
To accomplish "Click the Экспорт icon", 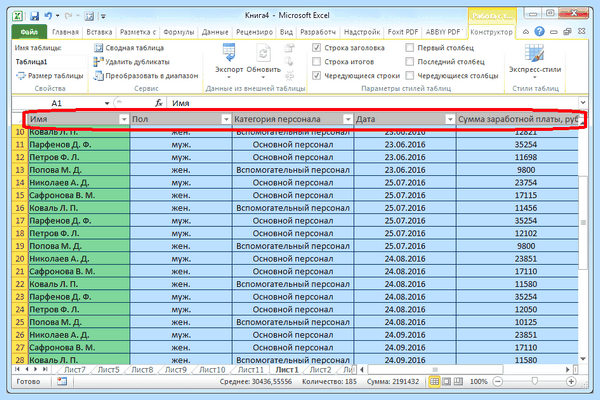I will click(x=229, y=52).
